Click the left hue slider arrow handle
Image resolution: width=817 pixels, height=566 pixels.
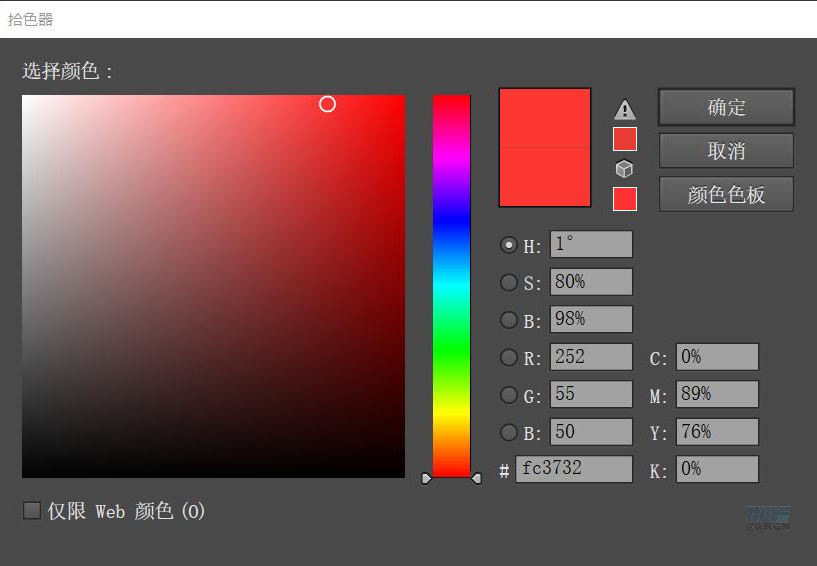click(426, 478)
